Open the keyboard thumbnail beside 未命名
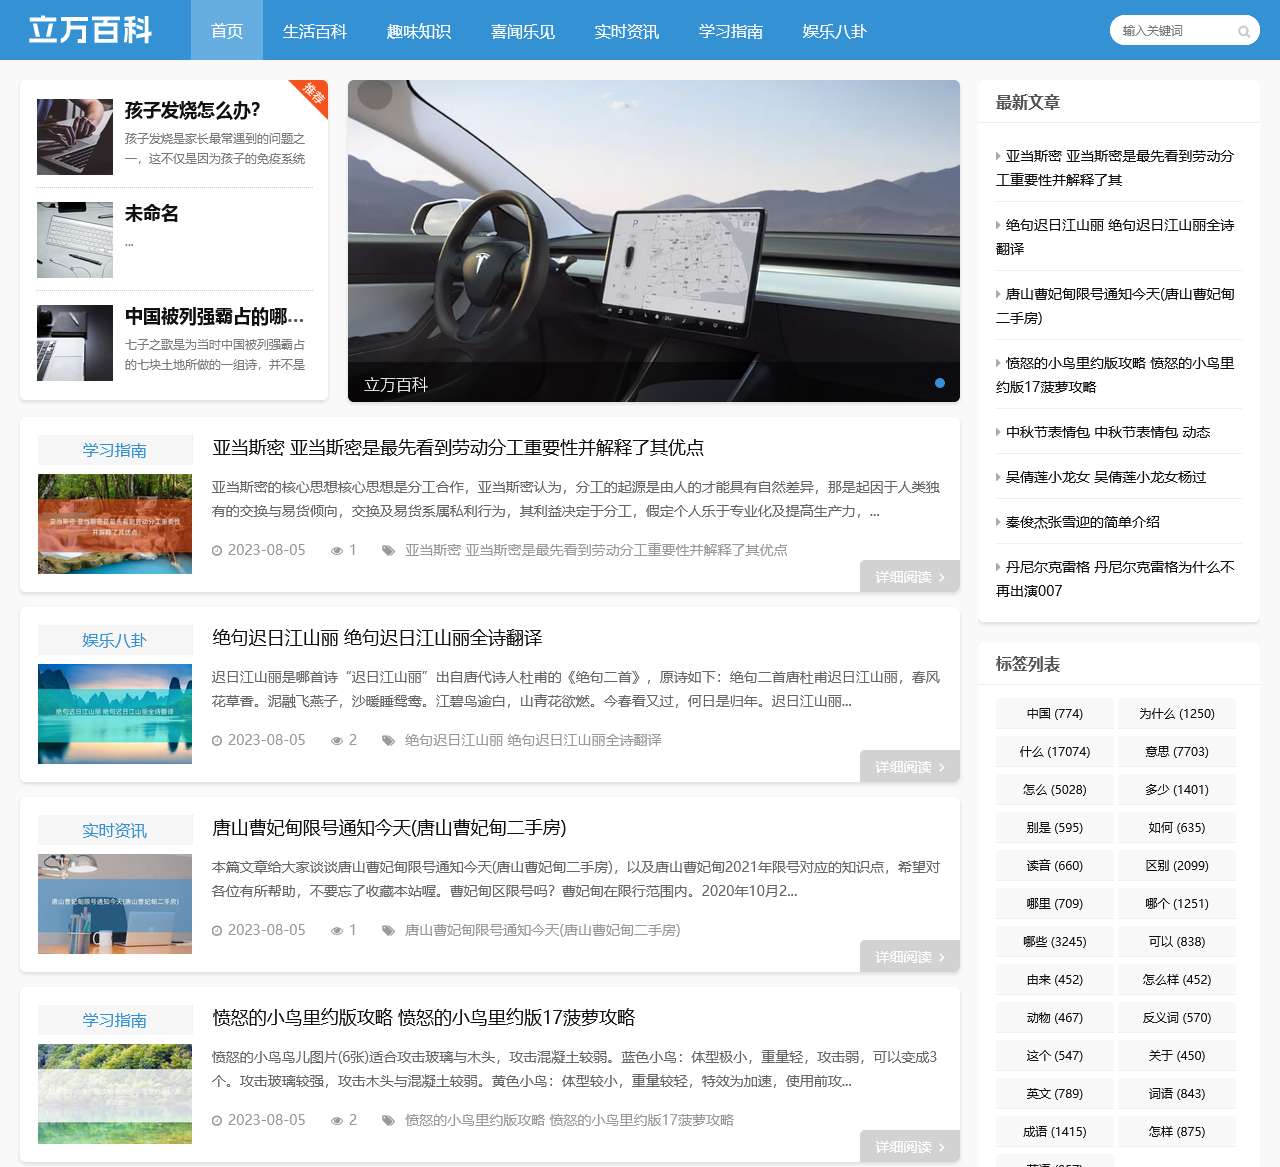Viewport: 1280px width, 1167px height. (x=75, y=240)
